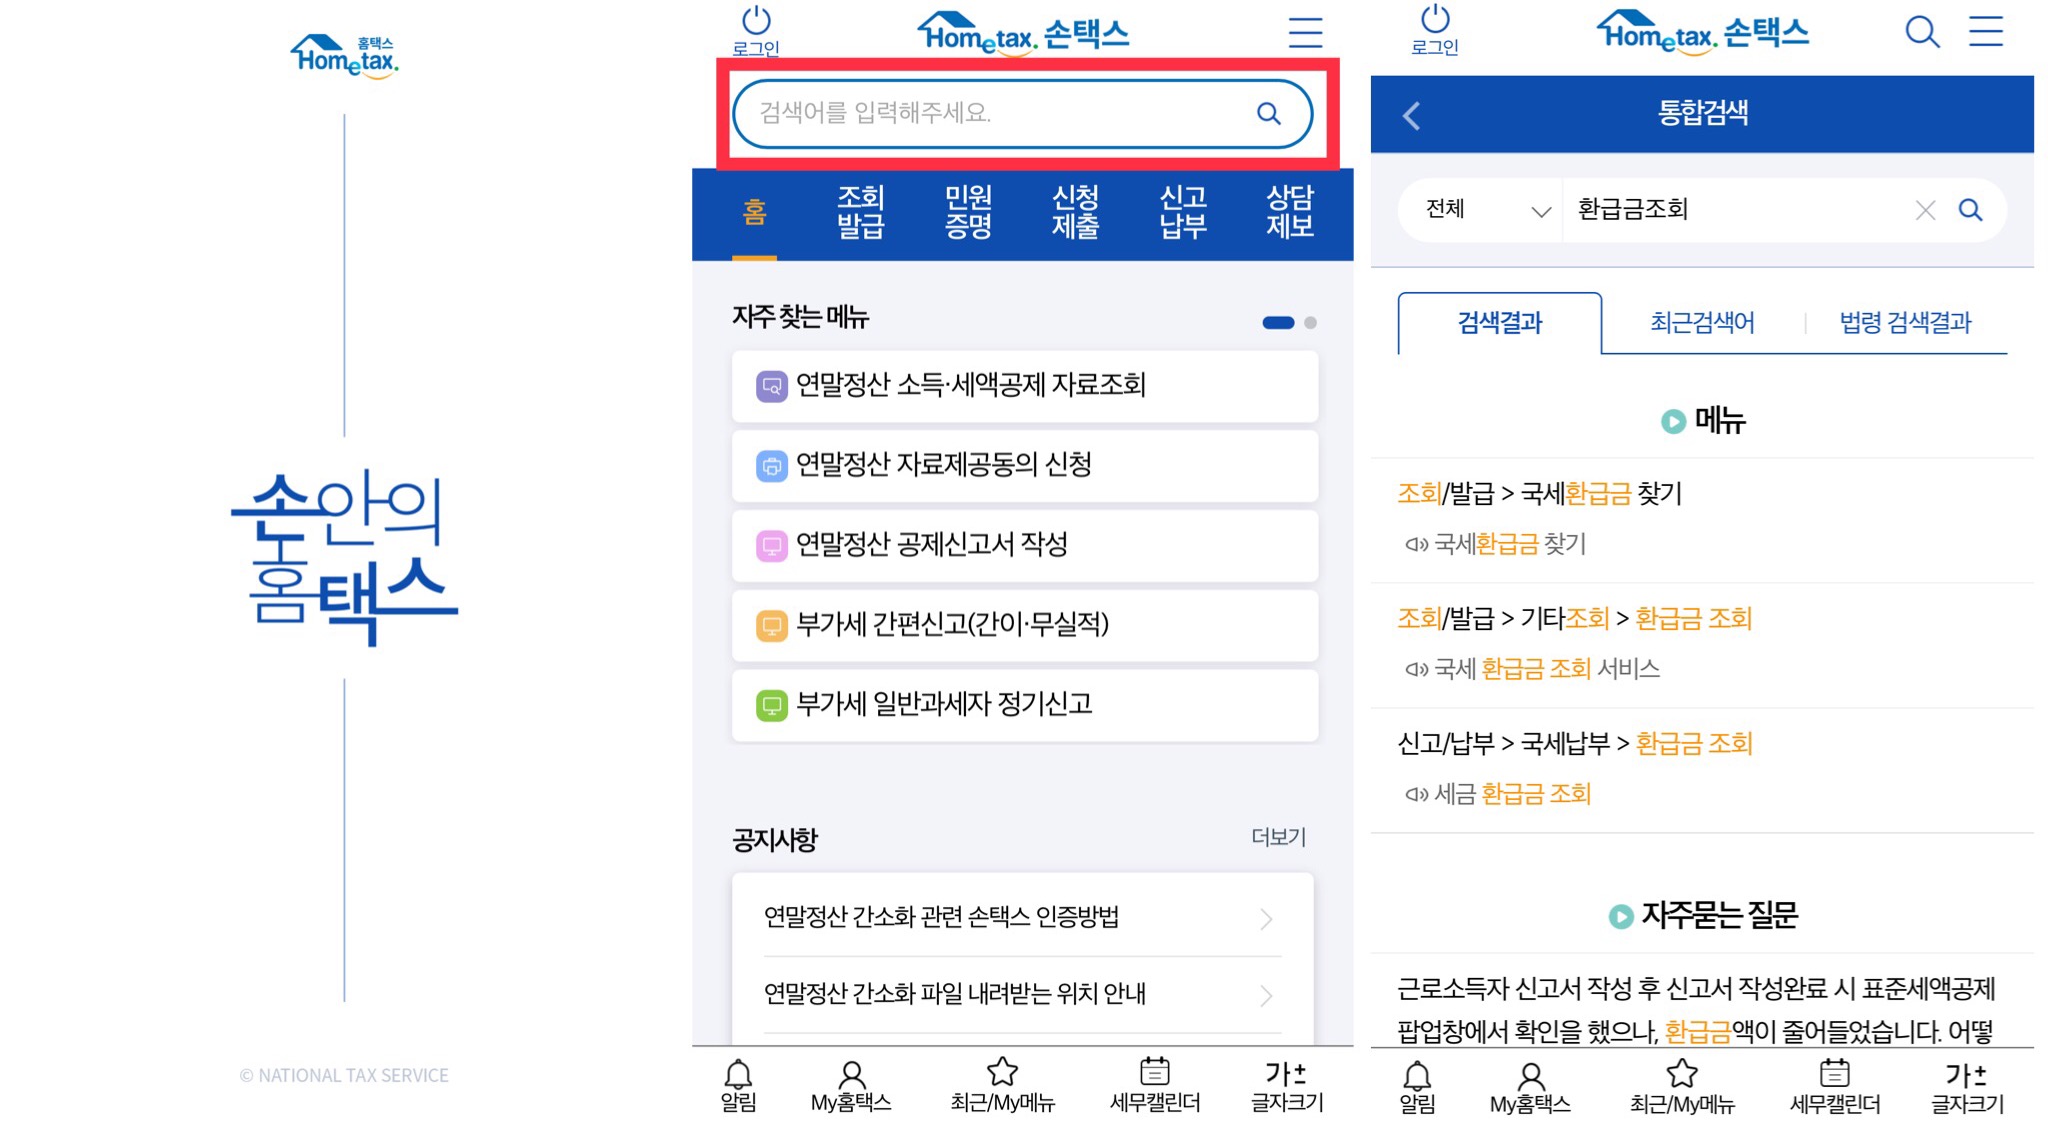Play audio icon beside 국세환급금 찾기
This screenshot has width=2048, height=1138.
(1416, 545)
